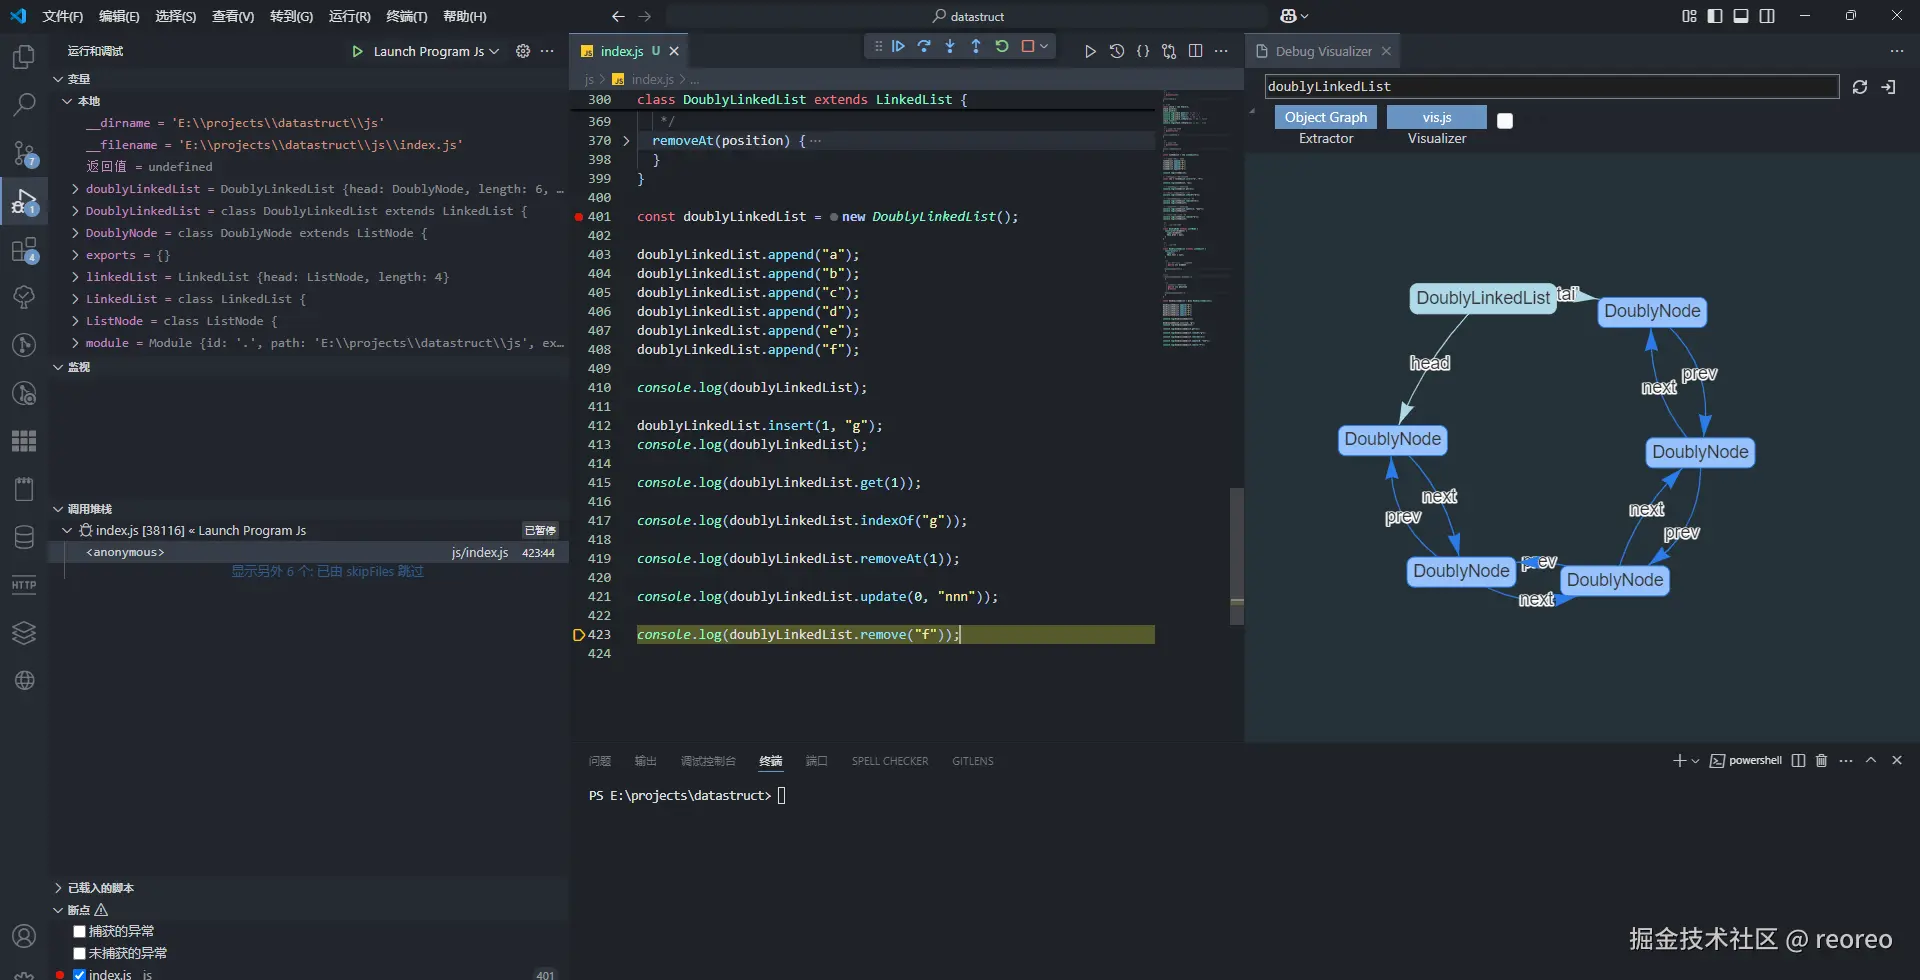Click the debug Restart icon

[x=1002, y=47]
